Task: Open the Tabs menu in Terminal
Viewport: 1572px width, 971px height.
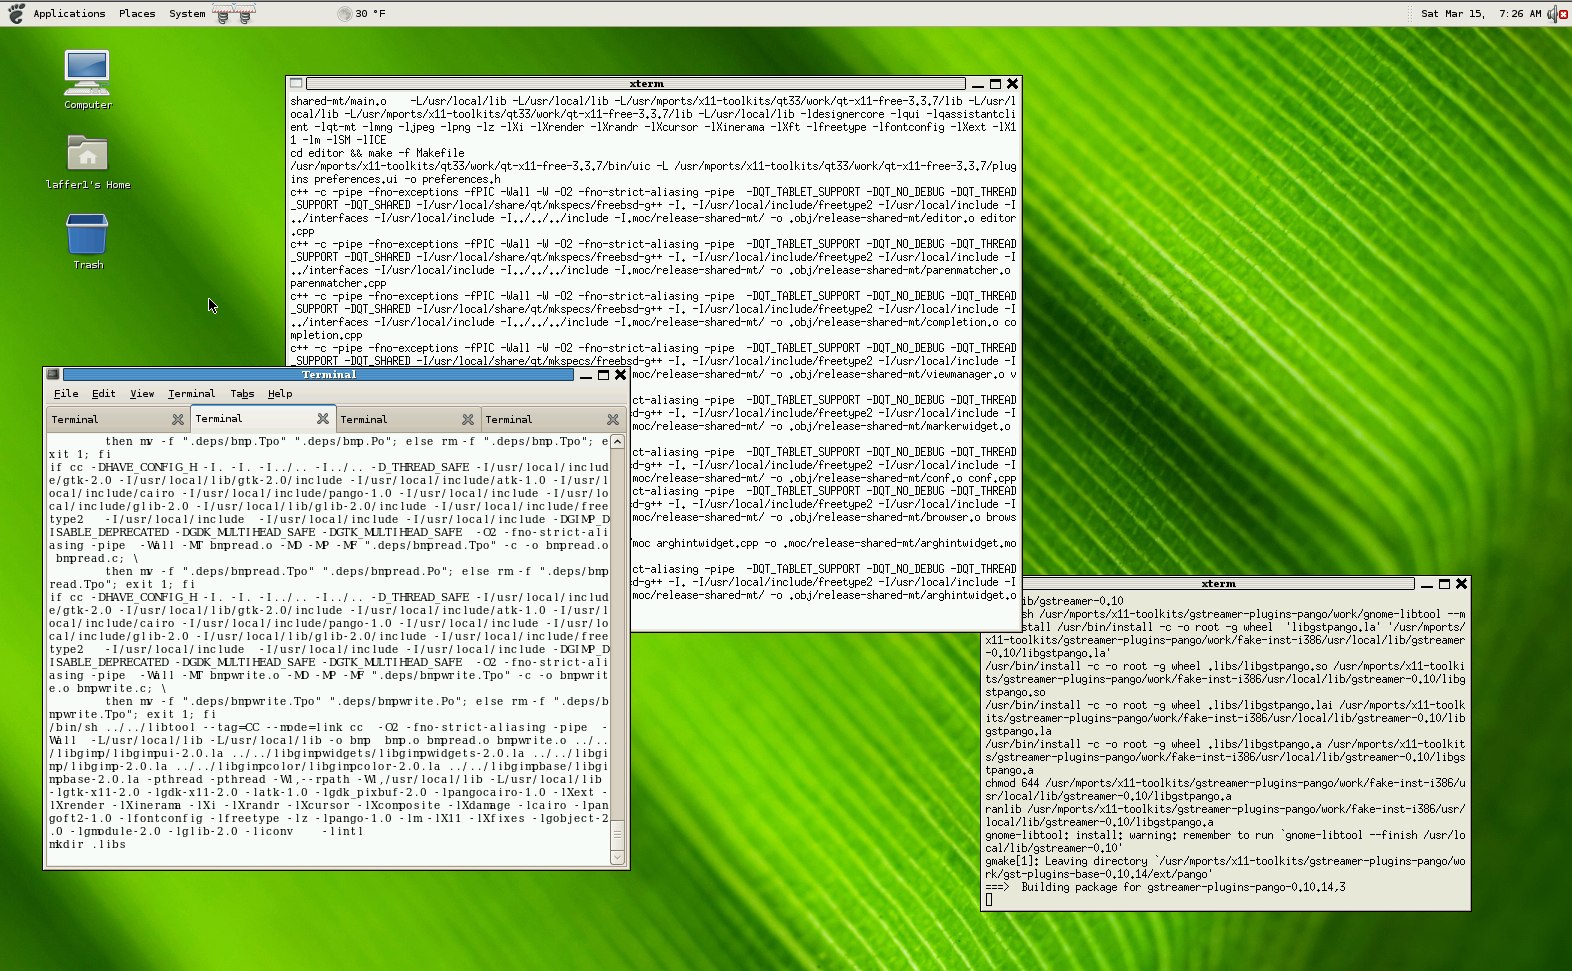Action: (242, 394)
